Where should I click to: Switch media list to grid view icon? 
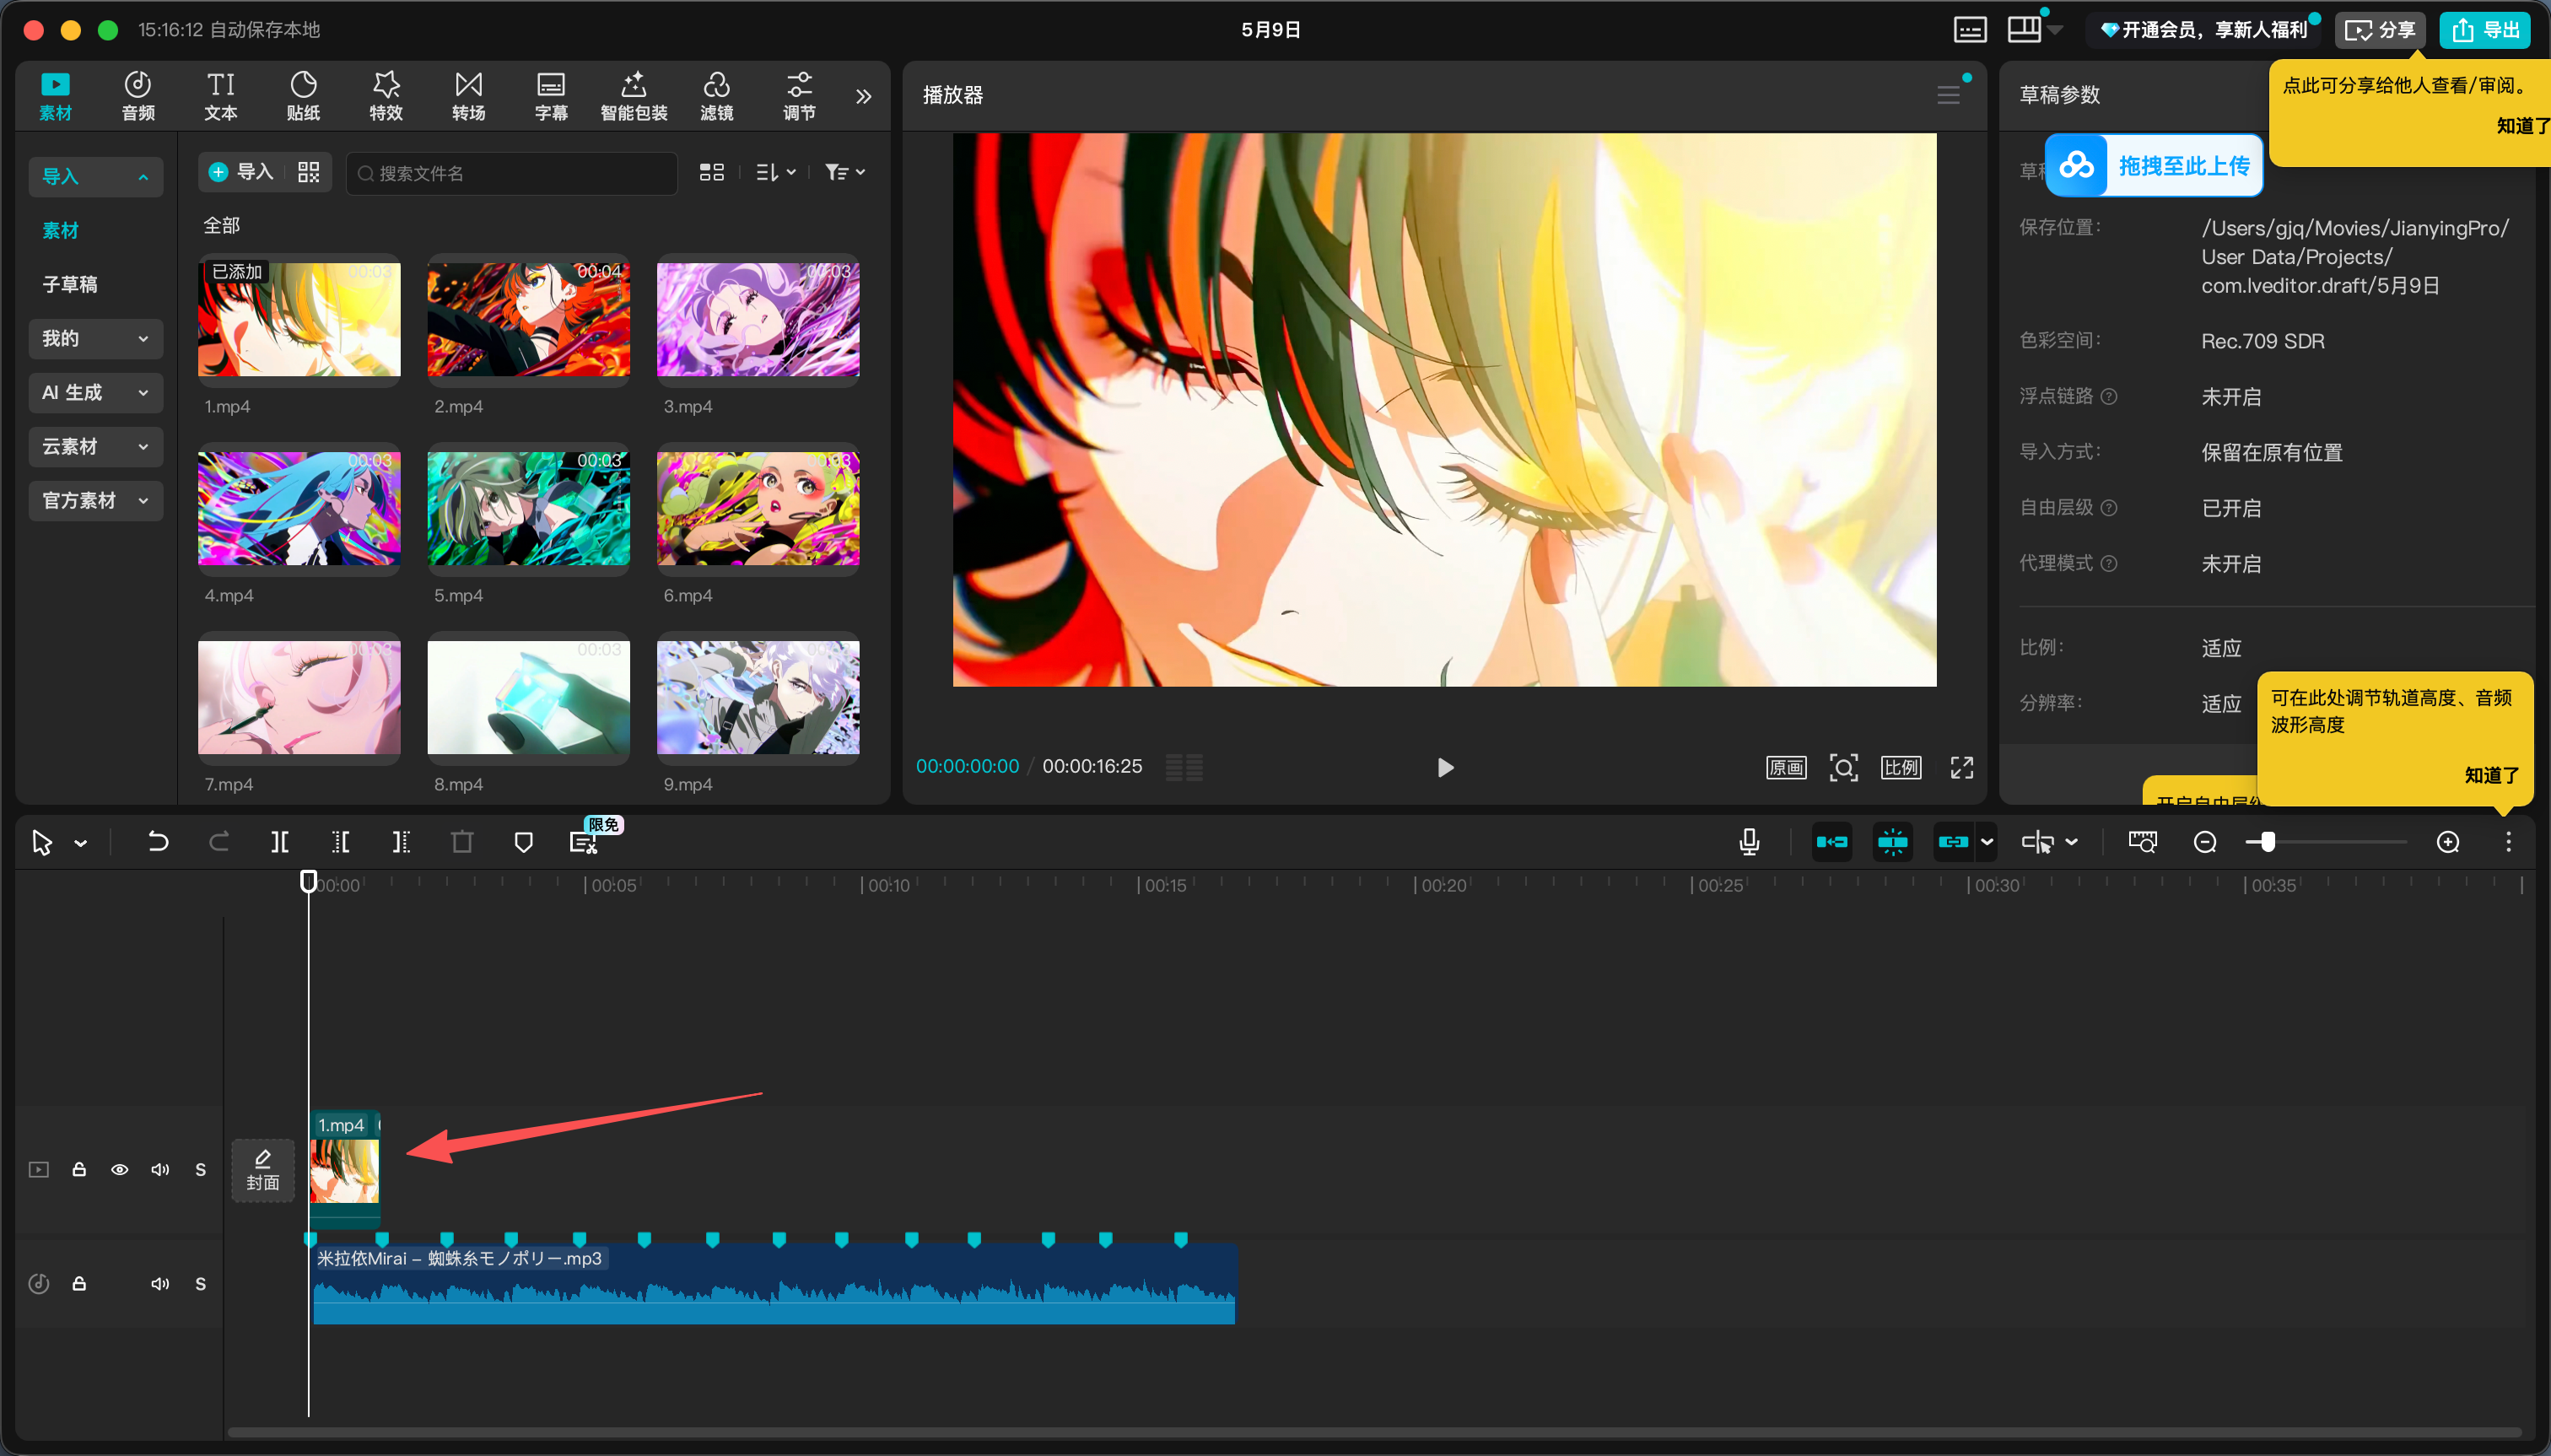coord(711,172)
